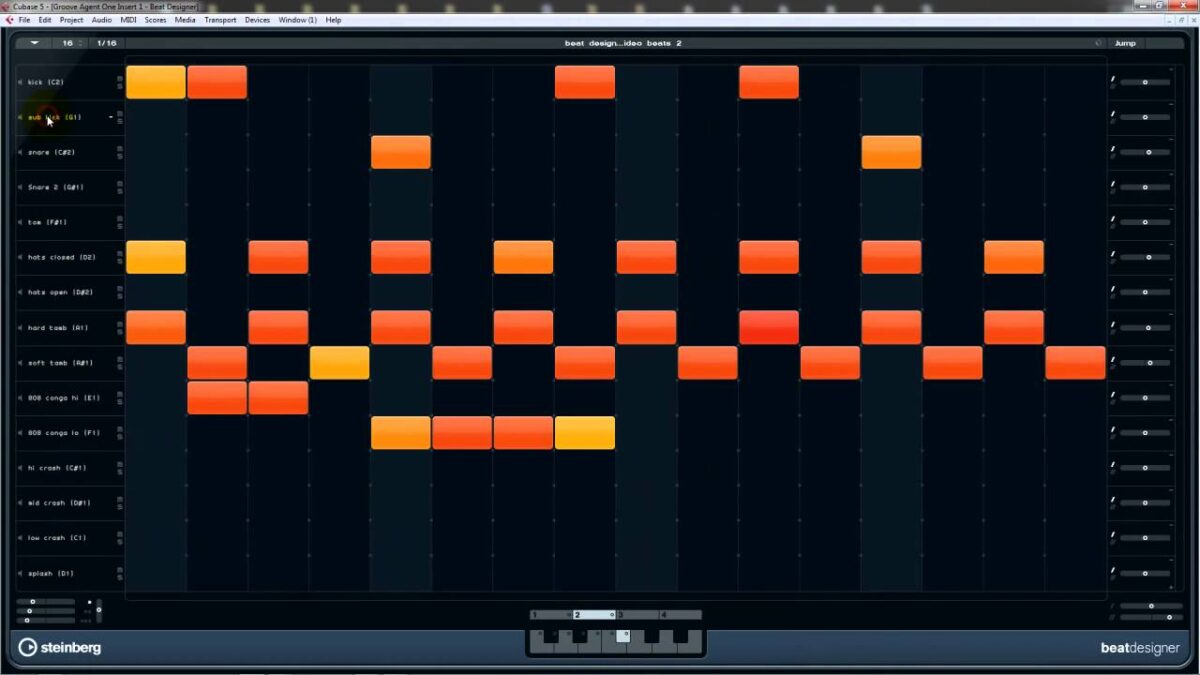Click the pencil icon on the hard tamb lane
This screenshot has height=675, width=1200.
click(x=1112, y=324)
